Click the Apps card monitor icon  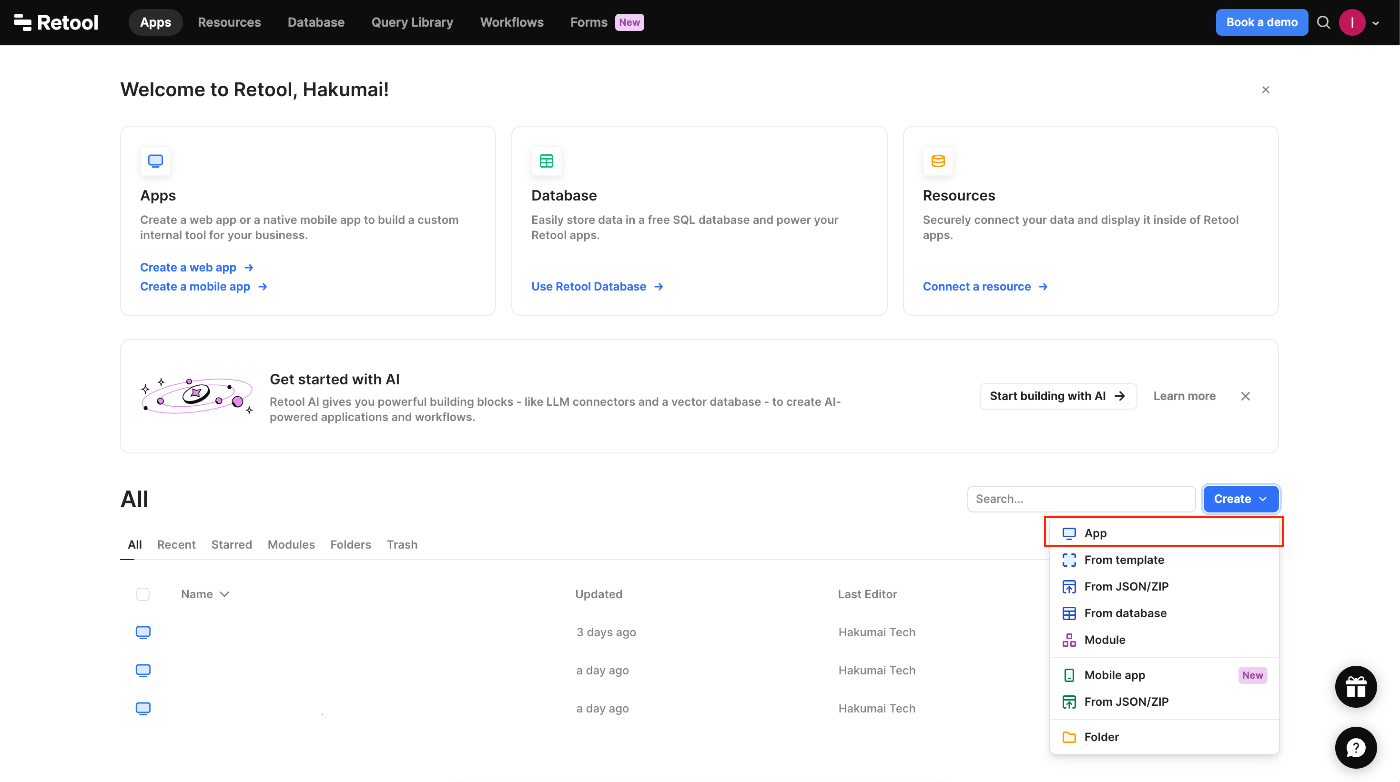[155, 161]
